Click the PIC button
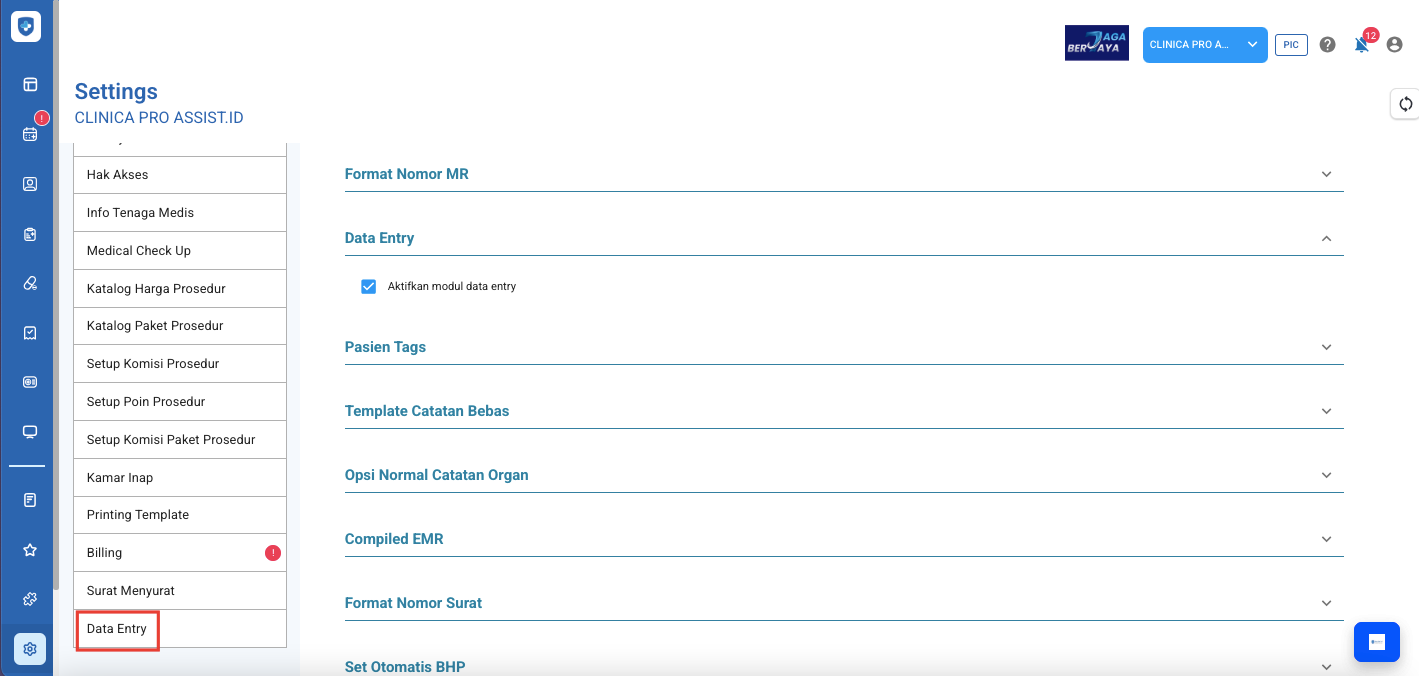 click(x=1291, y=45)
